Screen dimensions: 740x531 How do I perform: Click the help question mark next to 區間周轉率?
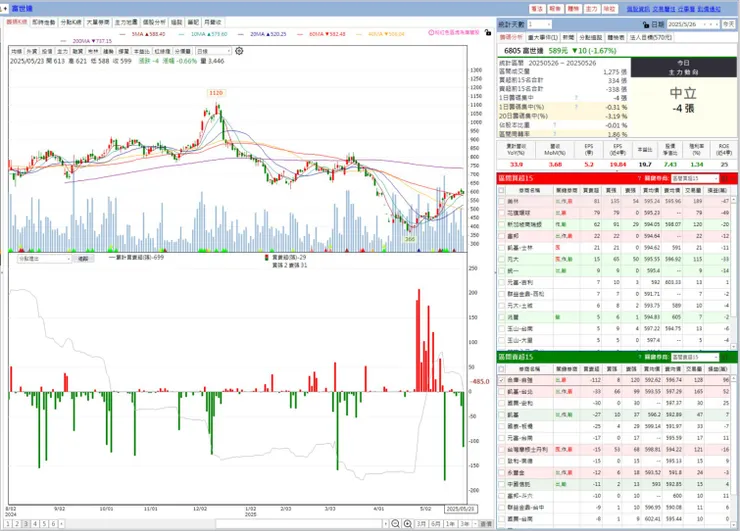point(555,134)
